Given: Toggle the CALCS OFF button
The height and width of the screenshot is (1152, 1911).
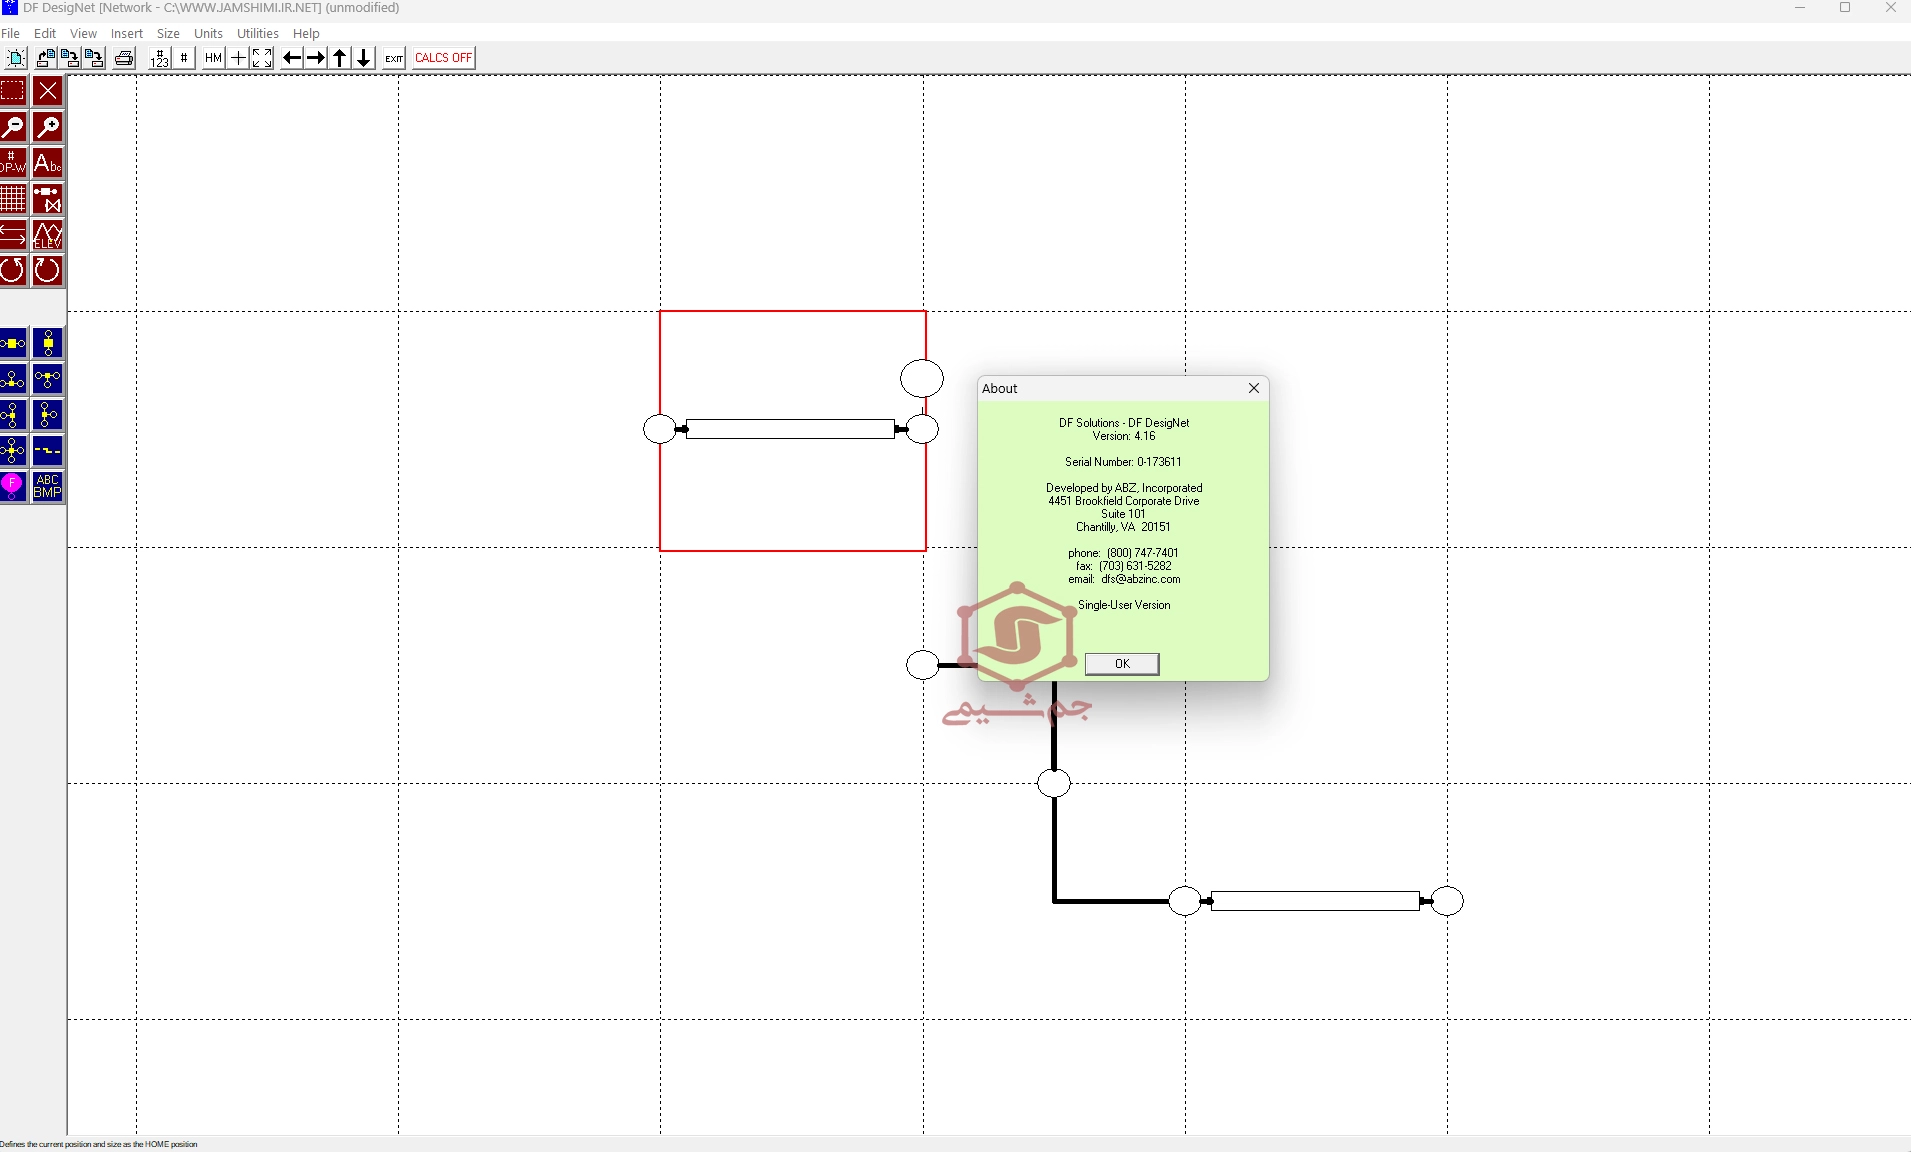Looking at the screenshot, I should [443, 58].
